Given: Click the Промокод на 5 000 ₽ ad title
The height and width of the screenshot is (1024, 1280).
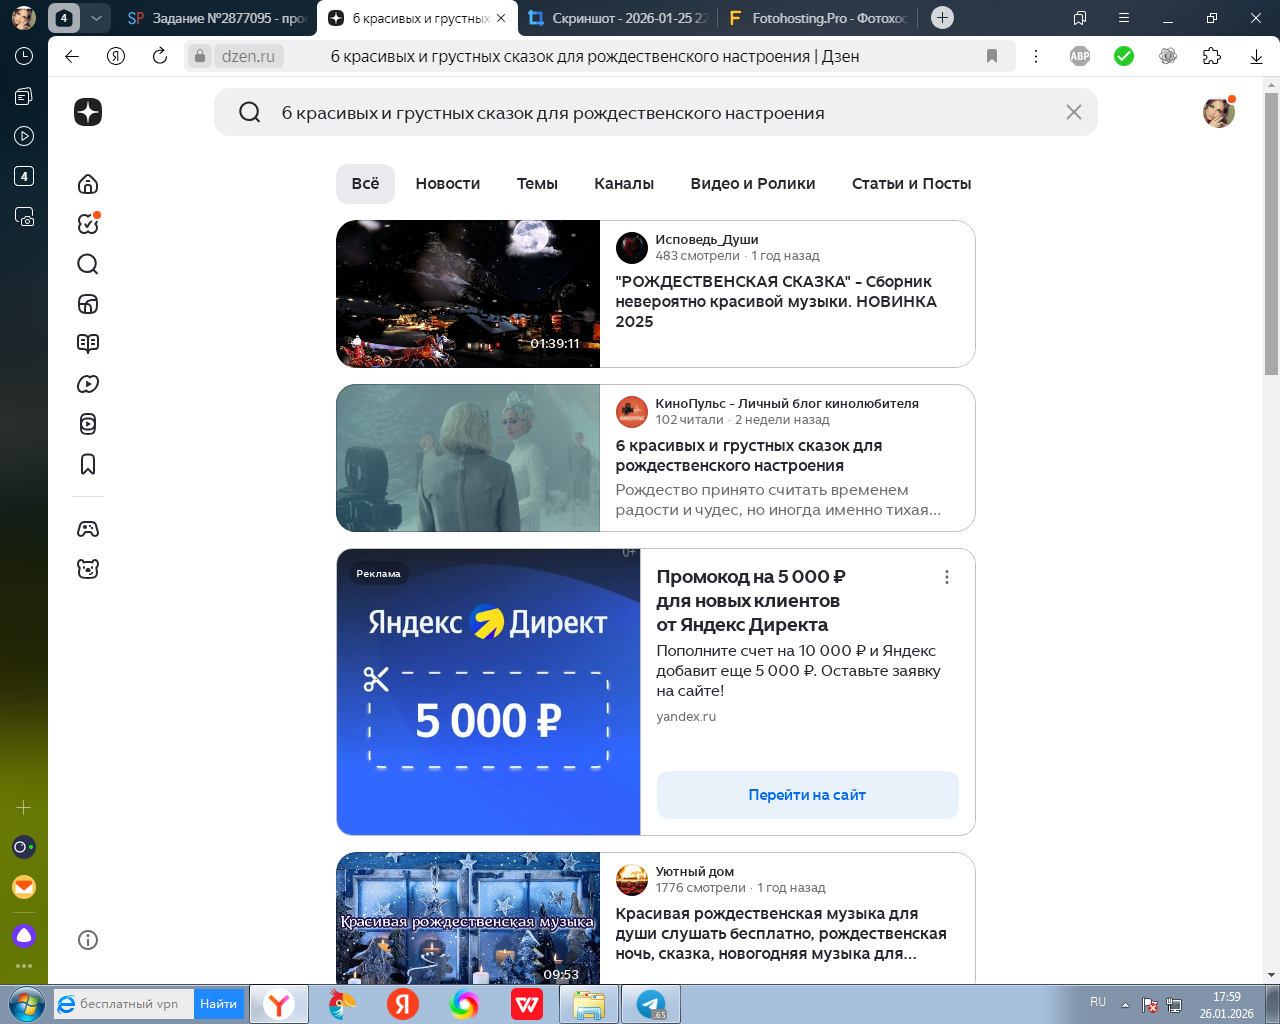Looking at the screenshot, I should (x=751, y=601).
